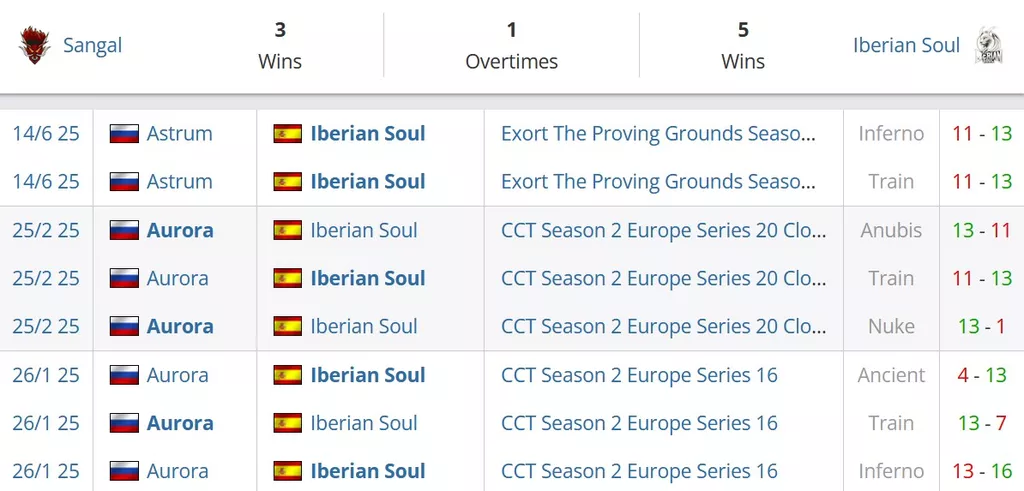The image size is (1024, 491).
Task: Open the Iberian Soul team link in header
Action: click(906, 46)
